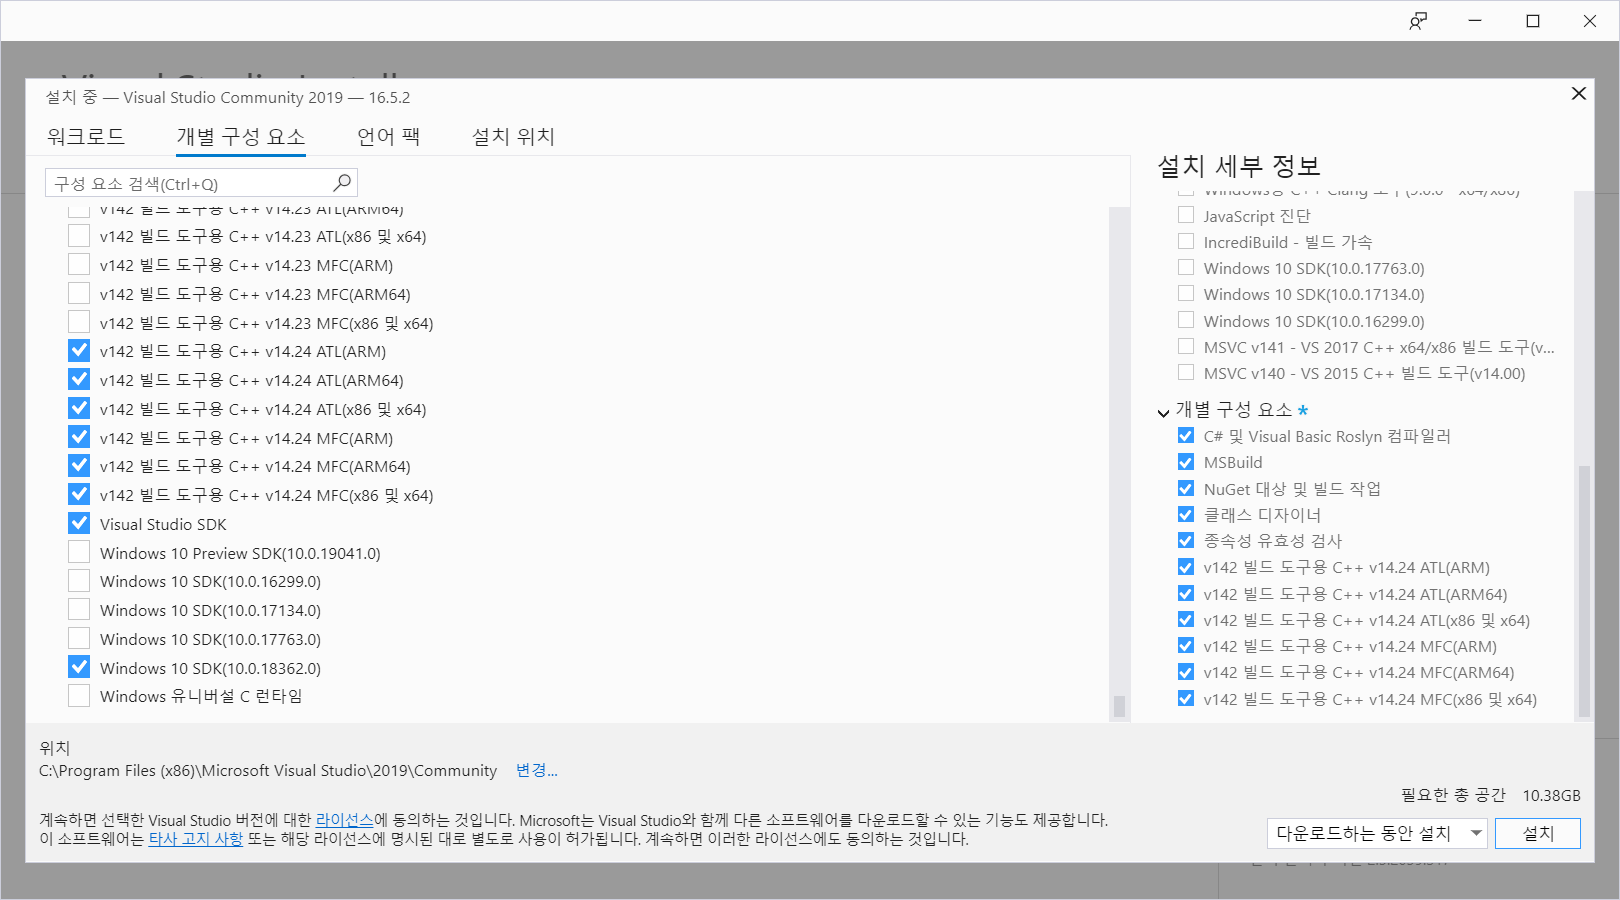Uncheck v14.24 MFC(ARM) in the left list
The image size is (1620, 900).
79,438
